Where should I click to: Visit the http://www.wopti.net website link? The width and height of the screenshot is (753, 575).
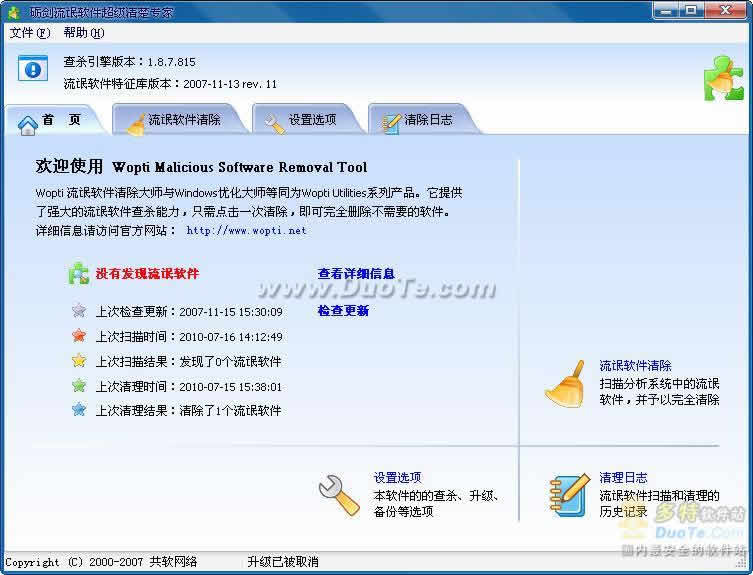[x=246, y=231]
